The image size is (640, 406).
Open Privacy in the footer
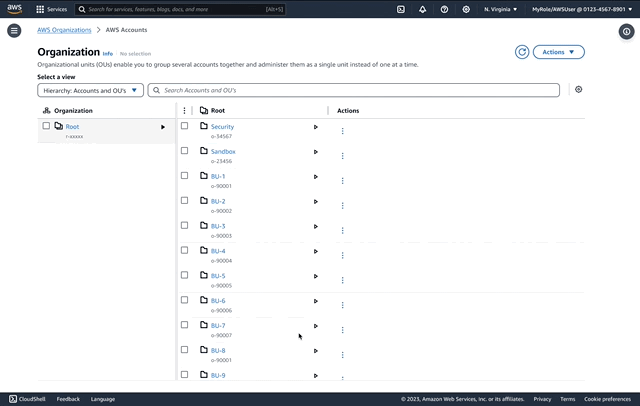pos(542,399)
